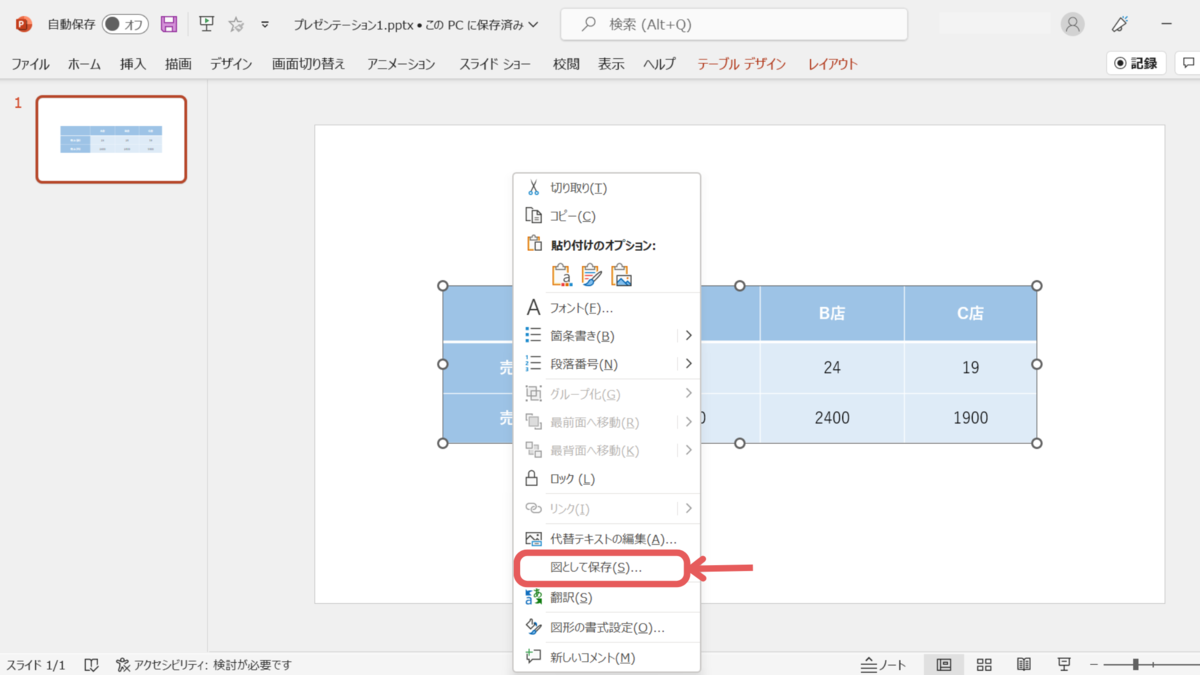This screenshot has width=1200, height=675.
Task: Expand the 最背面へ移動(K) submenu arrow
Action: click(689, 450)
